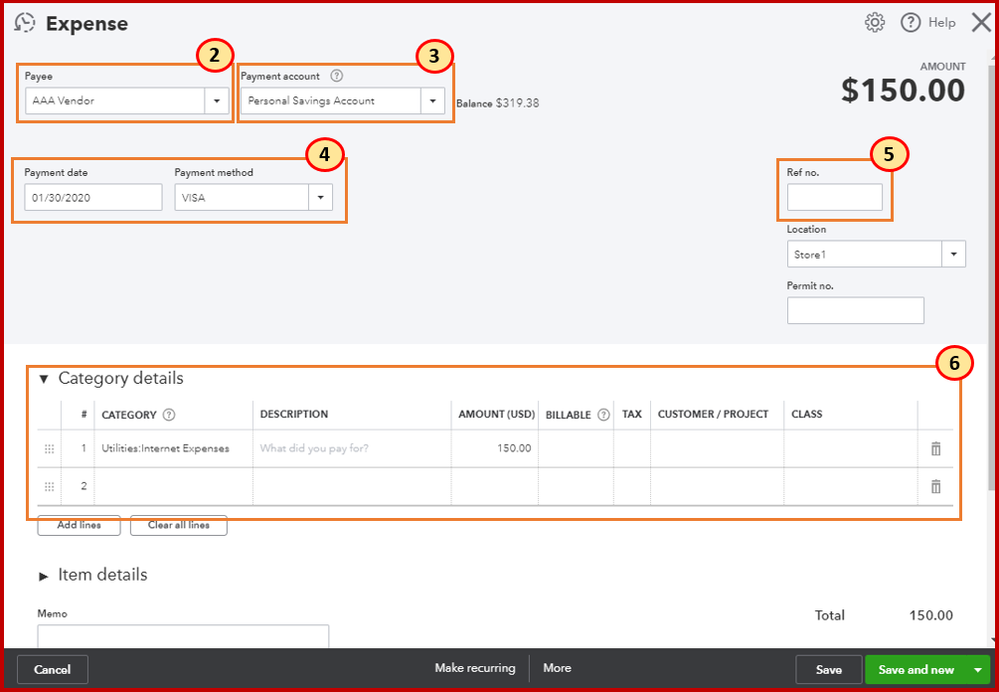Open the settings gear icon
999x692 pixels.
coord(875,22)
